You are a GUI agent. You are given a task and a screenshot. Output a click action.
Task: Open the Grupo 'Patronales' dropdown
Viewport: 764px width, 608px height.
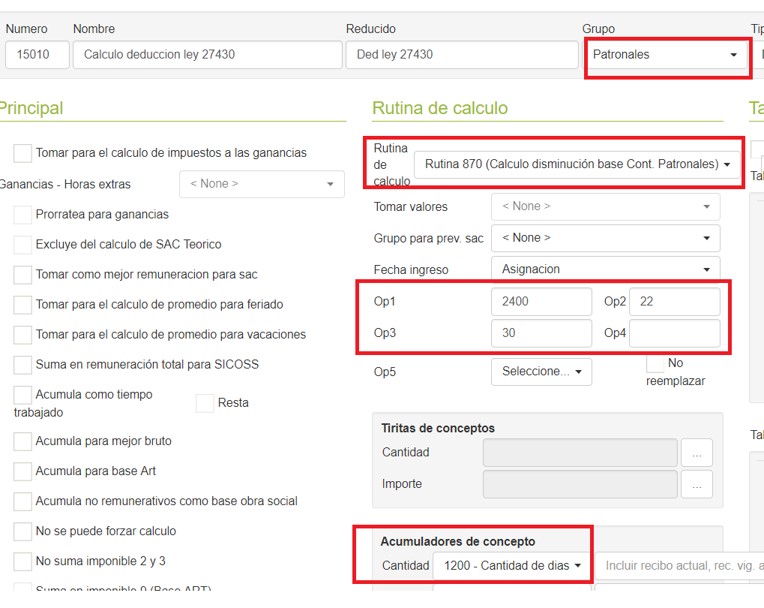pyautogui.click(x=666, y=55)
